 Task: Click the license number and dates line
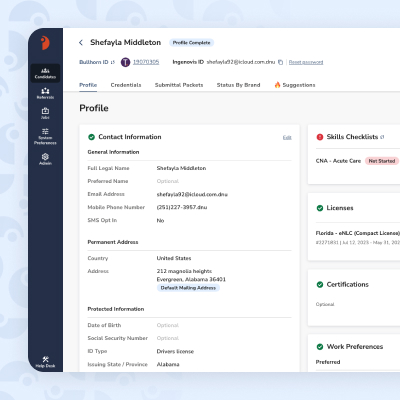[358, 242]
